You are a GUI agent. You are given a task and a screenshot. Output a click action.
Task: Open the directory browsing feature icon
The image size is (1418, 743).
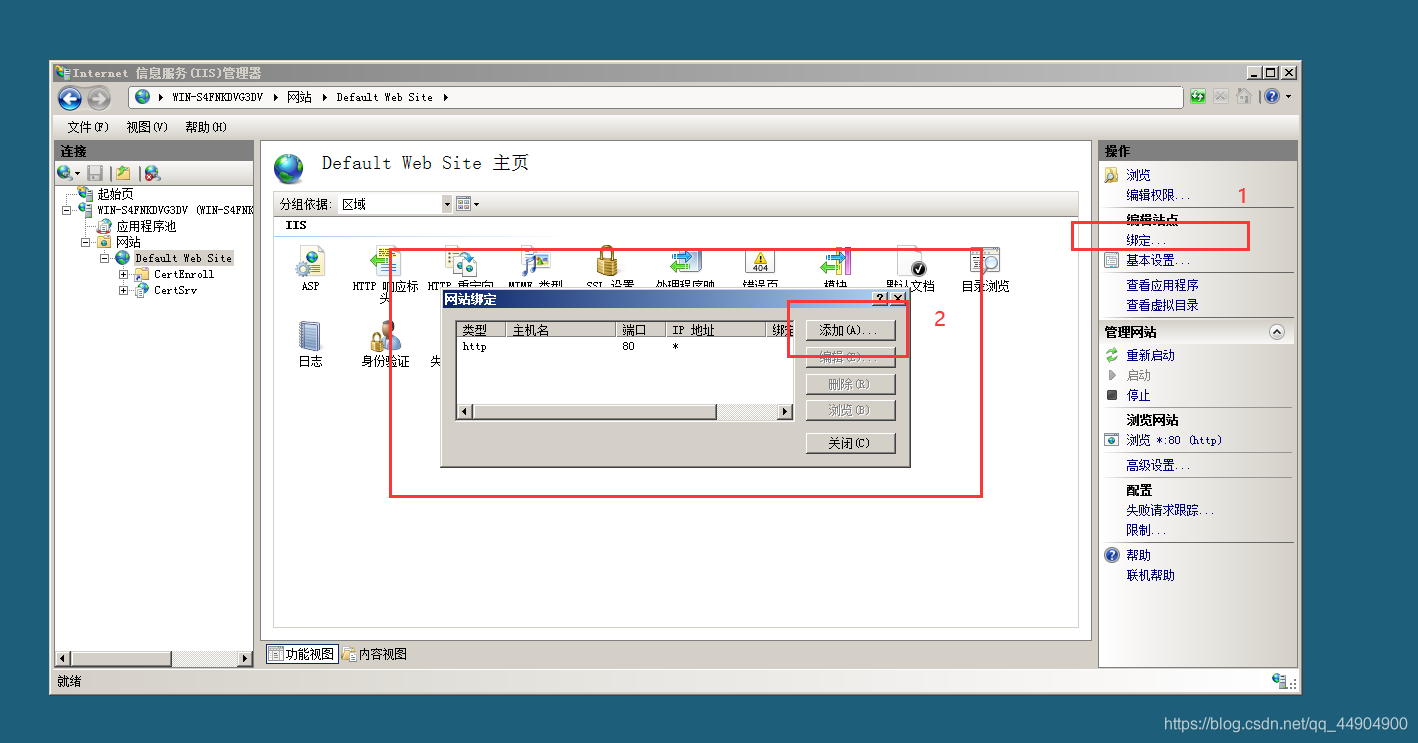click(985, 262)
